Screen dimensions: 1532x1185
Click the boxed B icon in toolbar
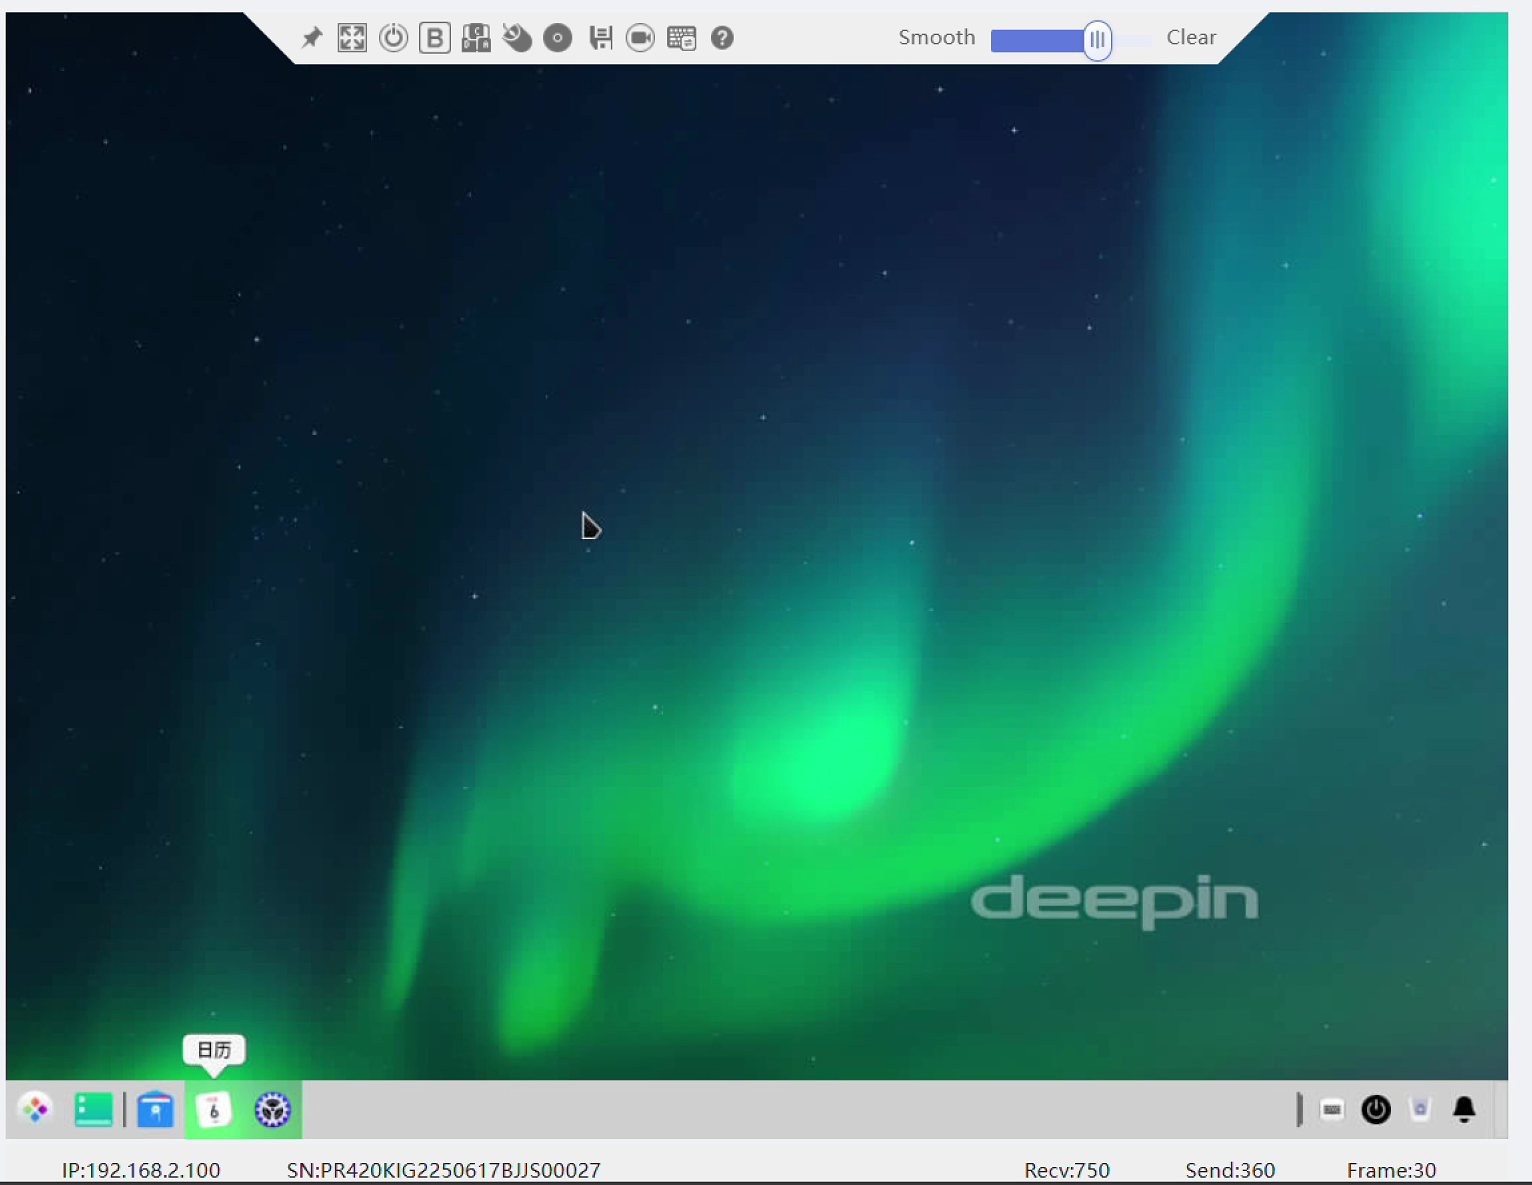(x=434, y=38)
